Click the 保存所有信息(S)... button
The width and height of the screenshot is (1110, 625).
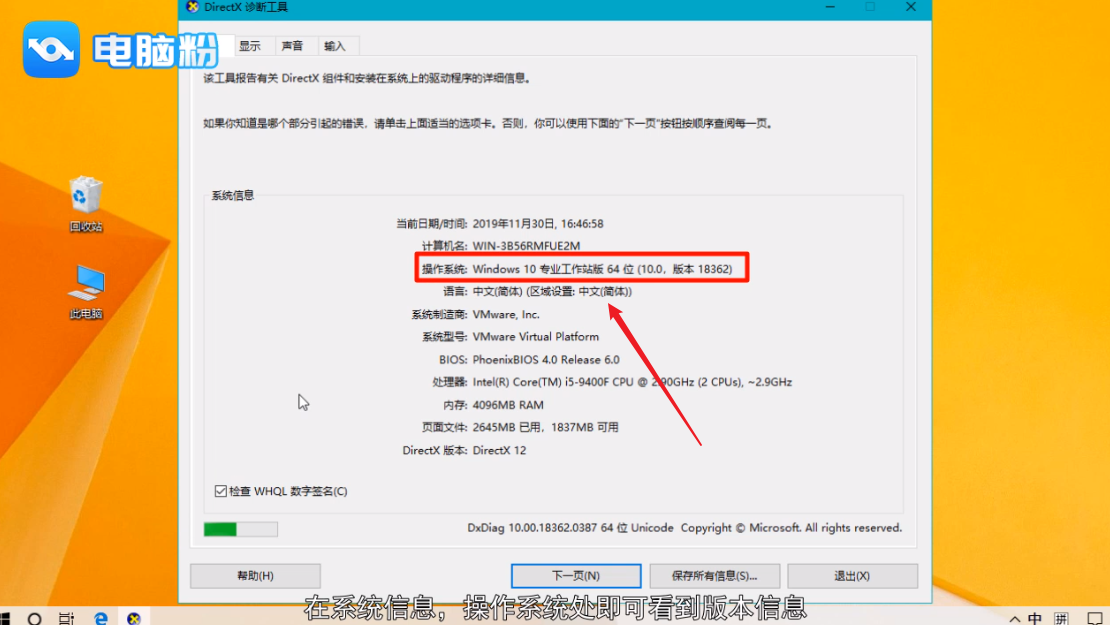[714, 576]
